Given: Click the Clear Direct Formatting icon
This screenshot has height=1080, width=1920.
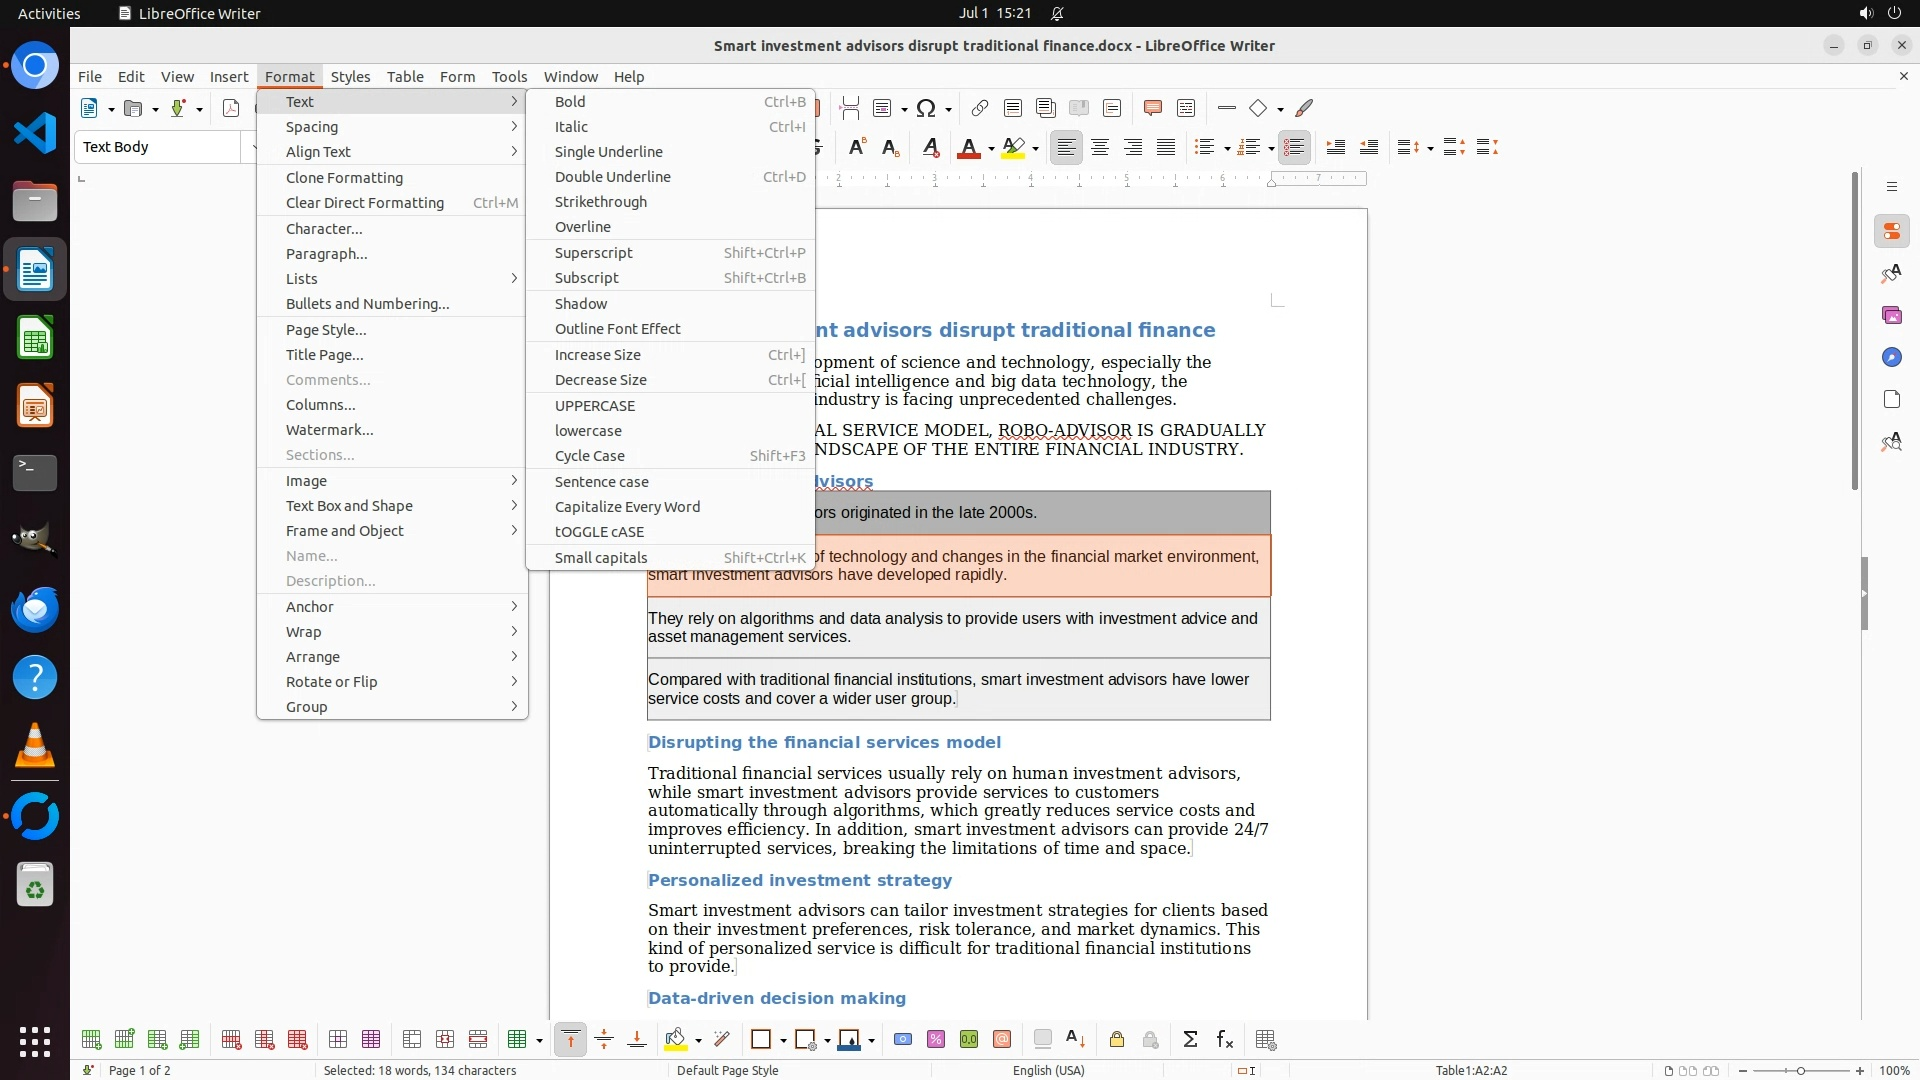Looking at the screenshot, I should [x=930, y=148].
